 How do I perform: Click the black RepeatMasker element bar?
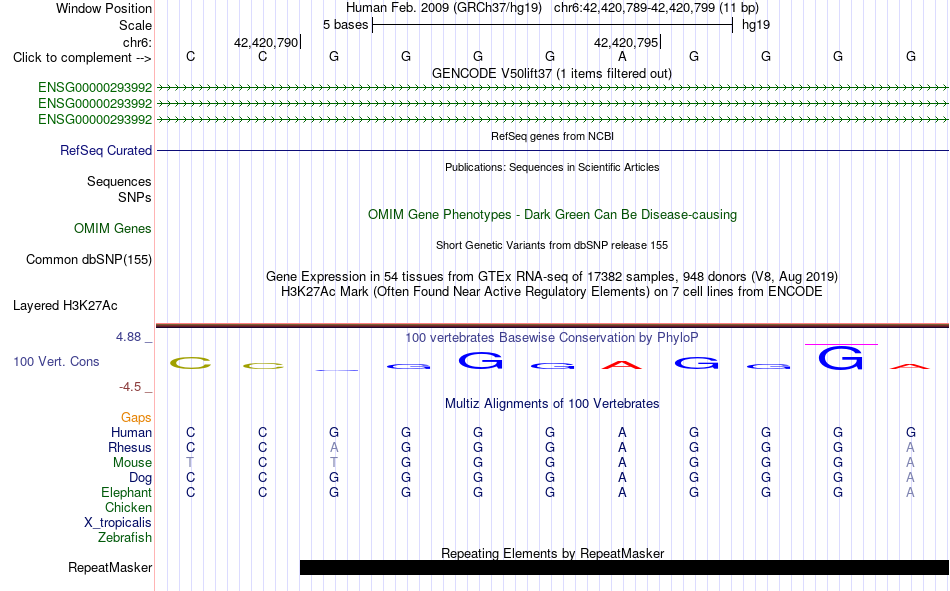tap(624, 567)
